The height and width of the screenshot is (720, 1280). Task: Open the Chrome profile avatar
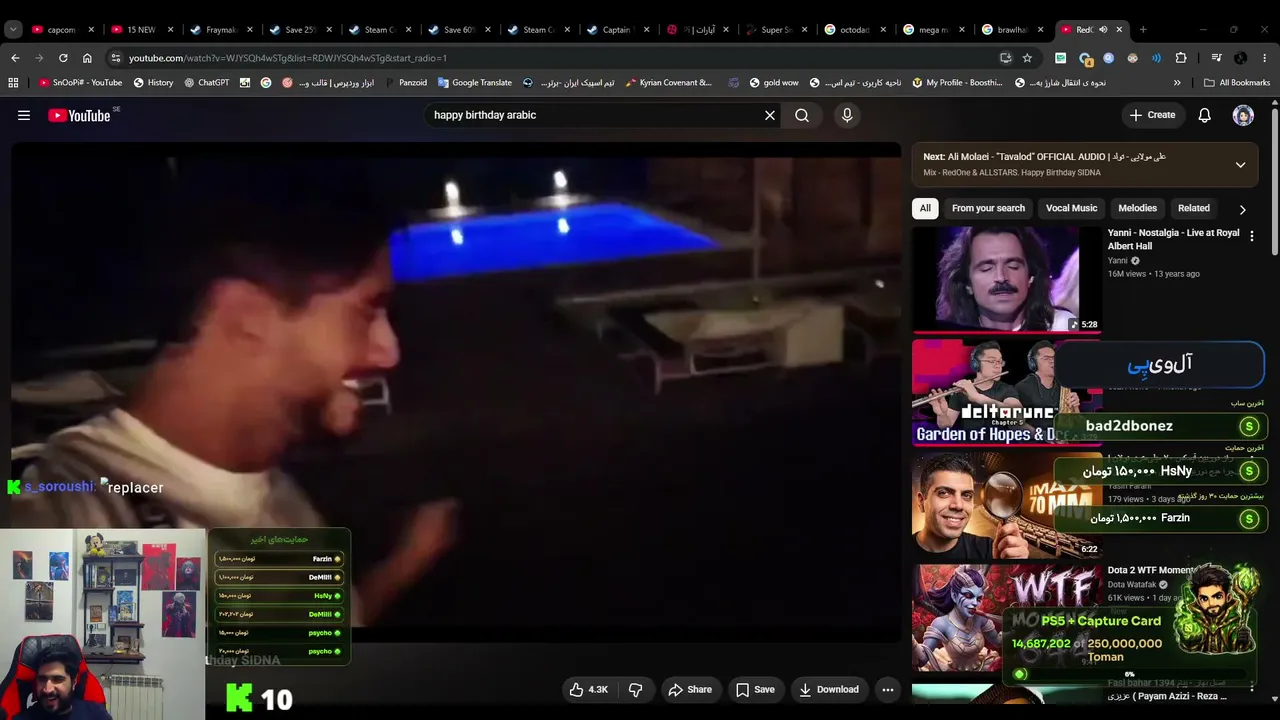pyautogui.click(x=1241, y=58)
